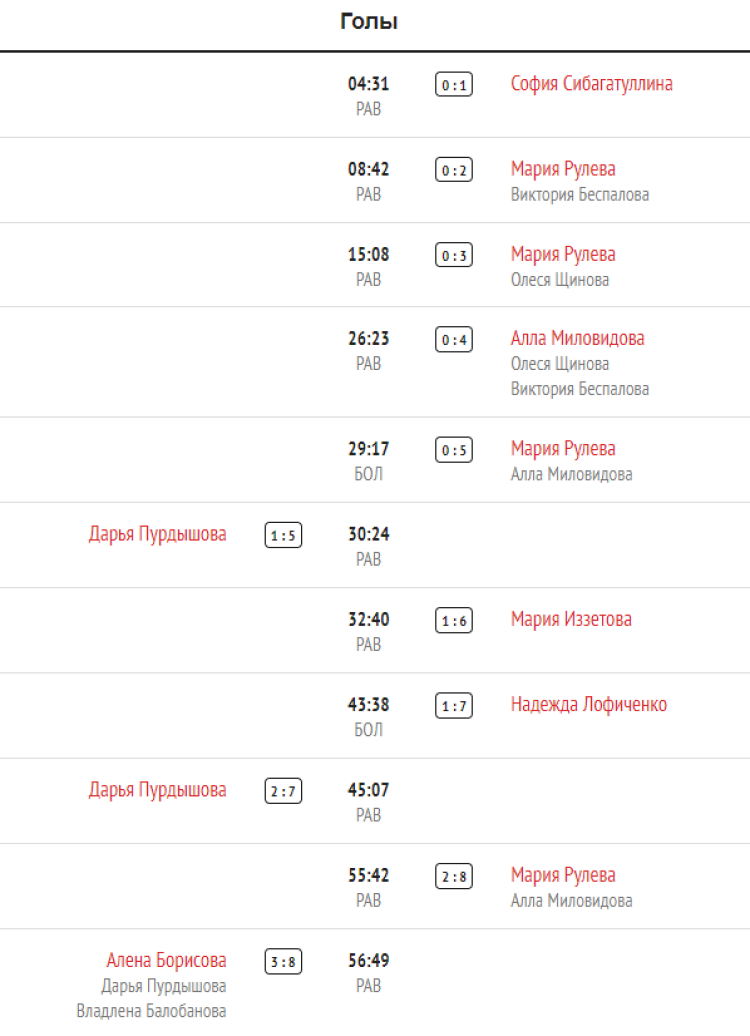Click the Голы section heading
Image resolution: width=750 pixels, height=1036 pixels.
(369, 22)
